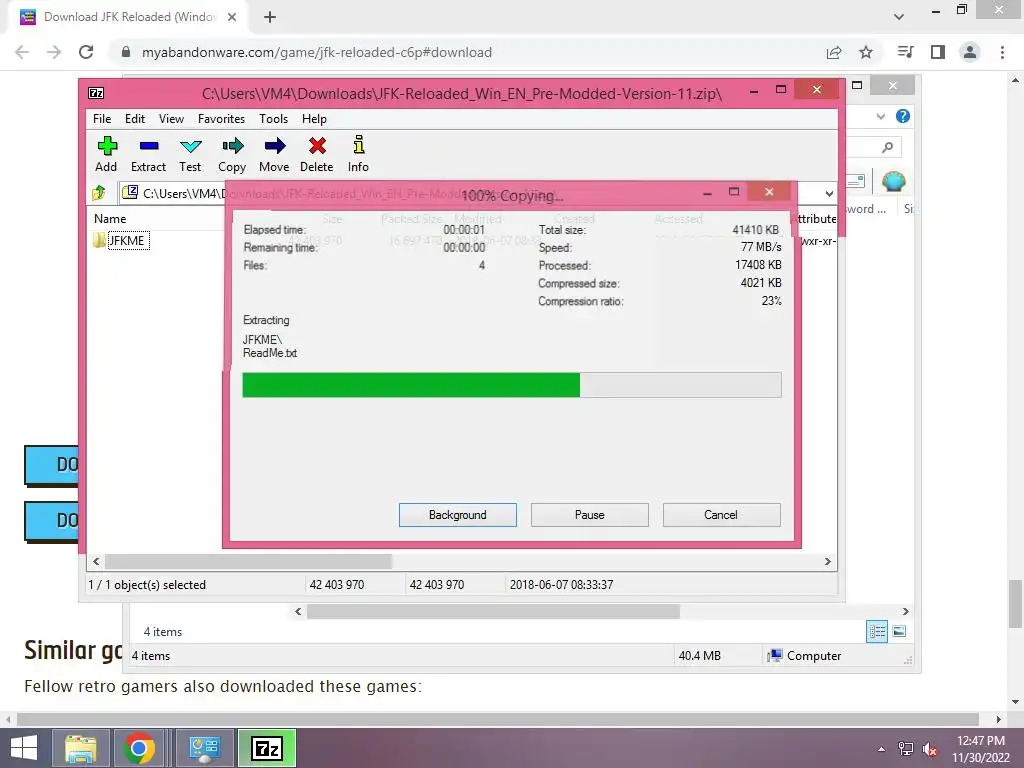Viewport: 1024px width, 768px height.
Task: Toggle Chrome side panel
Action: pos(938,52)
